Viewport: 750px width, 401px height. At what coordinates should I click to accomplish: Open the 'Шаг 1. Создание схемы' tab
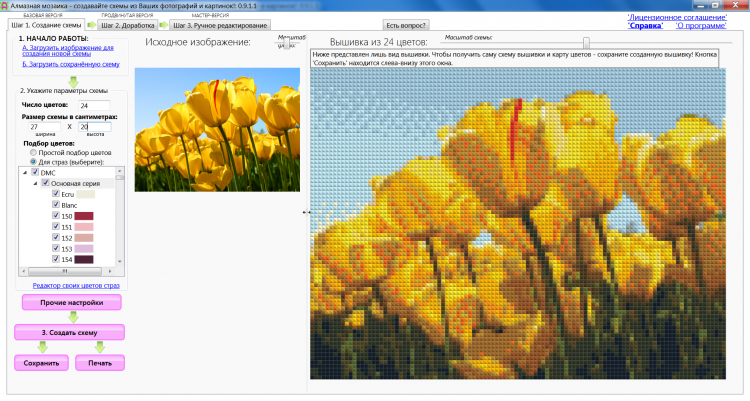pyautogui.click(x=46, y=25)
